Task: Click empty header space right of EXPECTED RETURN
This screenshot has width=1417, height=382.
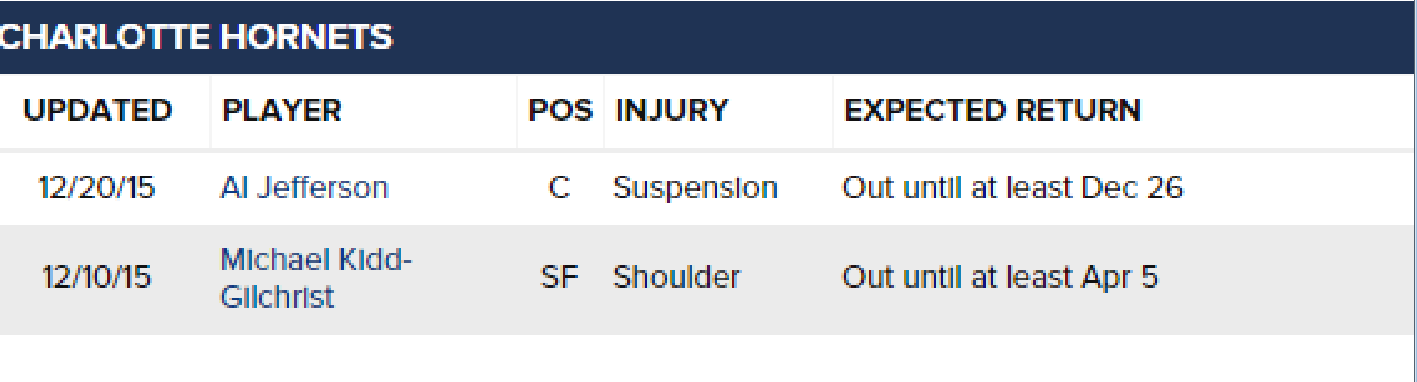Action: 1279,110
